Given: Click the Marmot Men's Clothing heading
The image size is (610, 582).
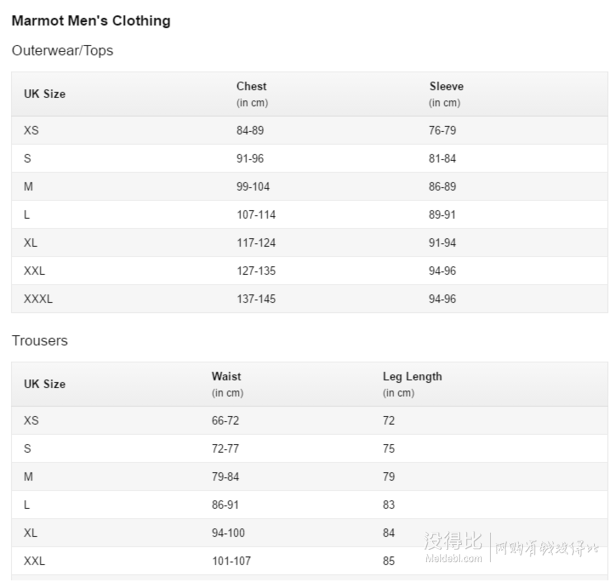Looking at the screenshot, I should tap(91, 21).
